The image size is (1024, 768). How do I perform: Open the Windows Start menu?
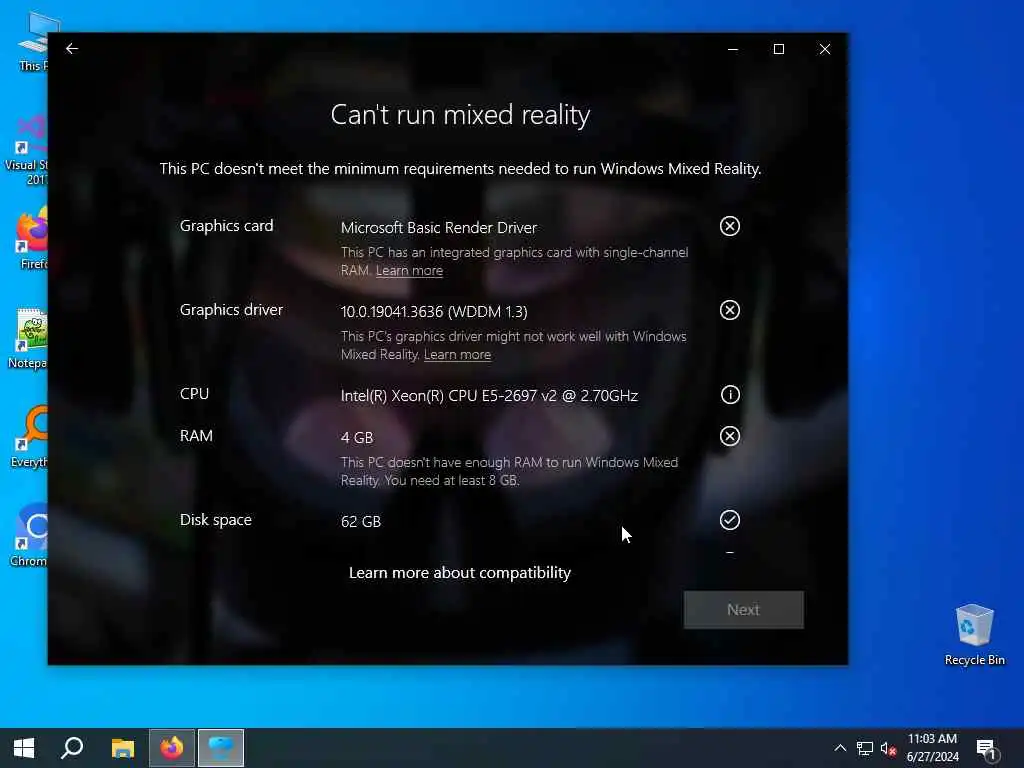point(24,748)
